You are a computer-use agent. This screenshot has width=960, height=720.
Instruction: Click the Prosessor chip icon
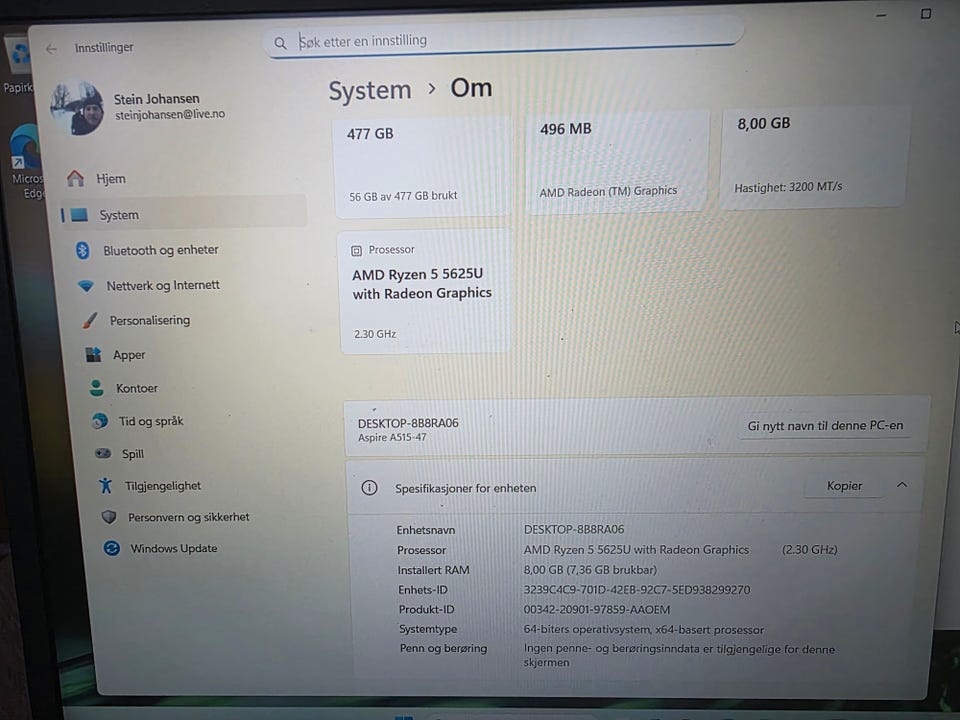coord(356,250)
